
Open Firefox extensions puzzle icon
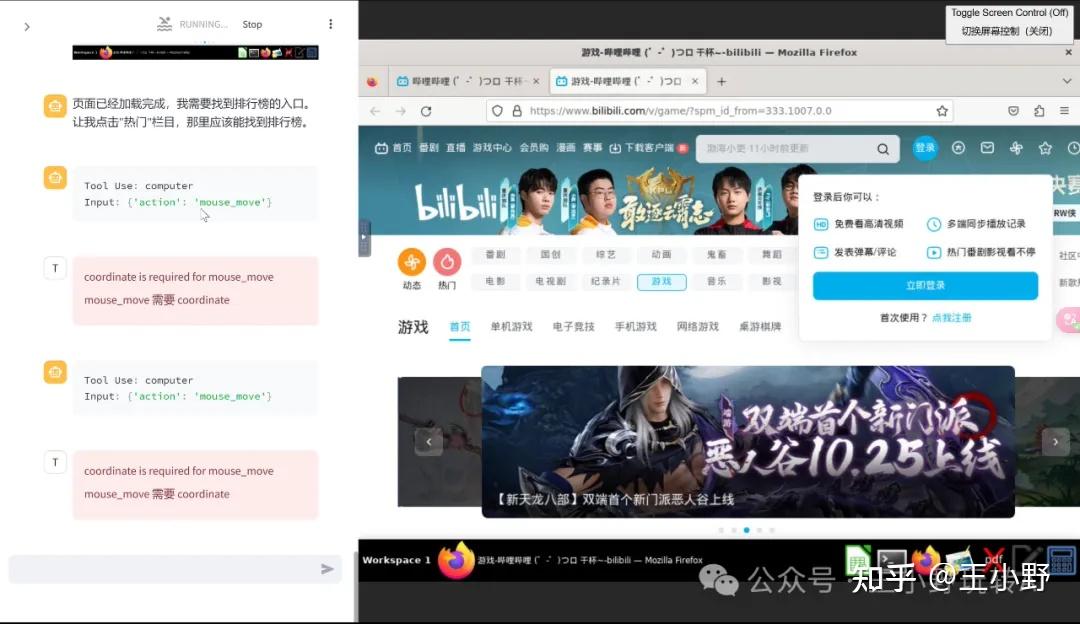(1039, 111)
